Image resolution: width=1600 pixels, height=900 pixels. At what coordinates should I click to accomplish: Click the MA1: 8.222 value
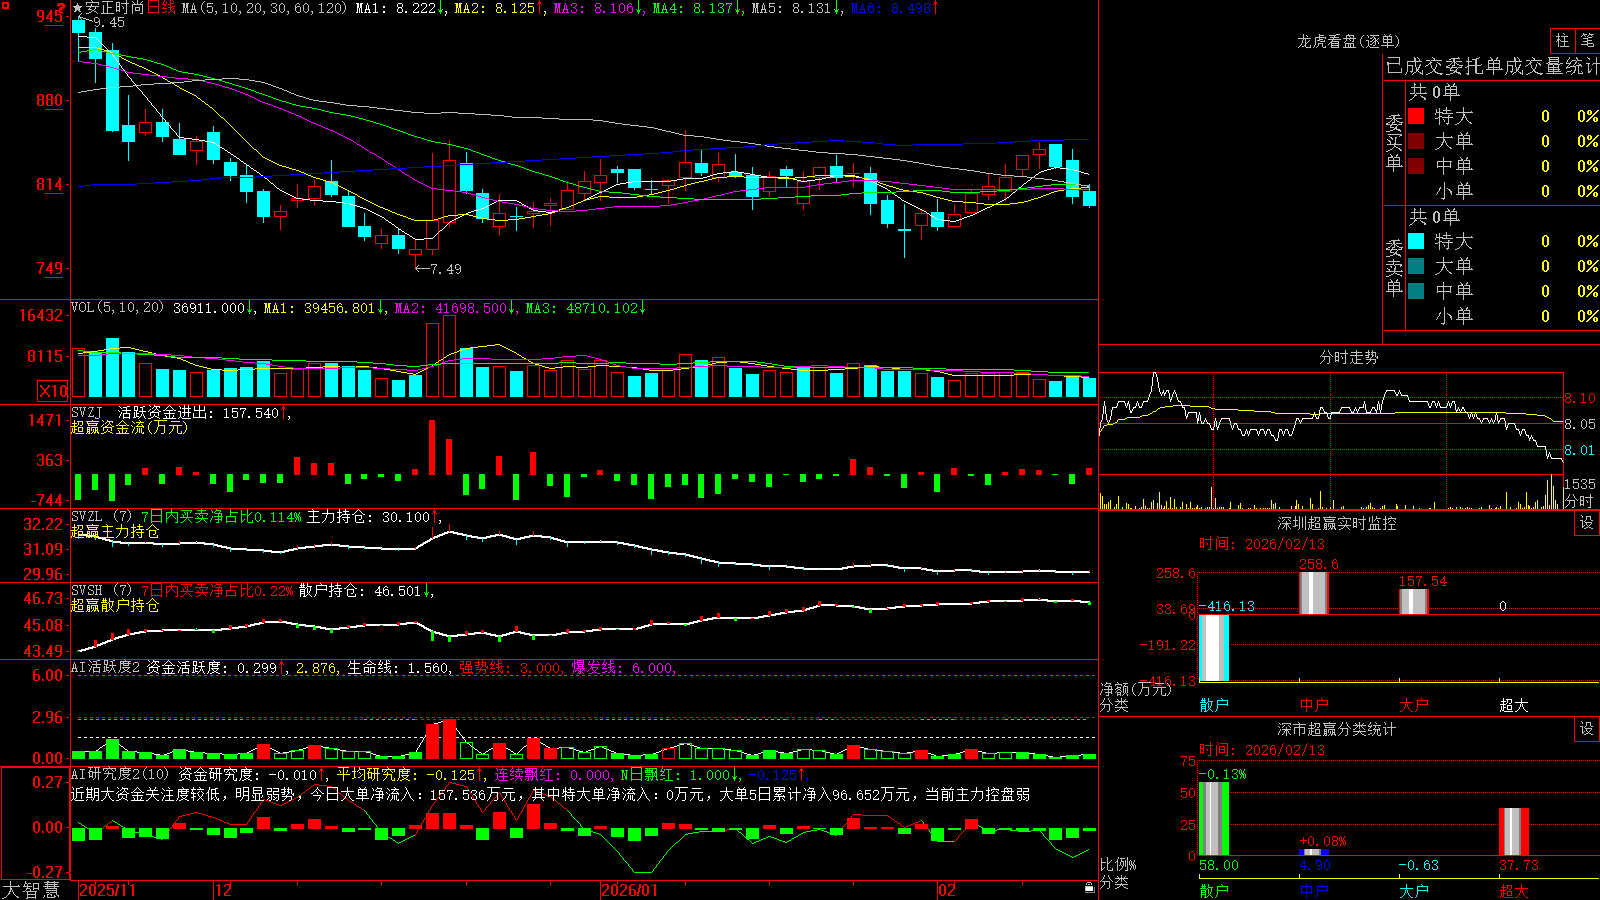coord(401,8)
